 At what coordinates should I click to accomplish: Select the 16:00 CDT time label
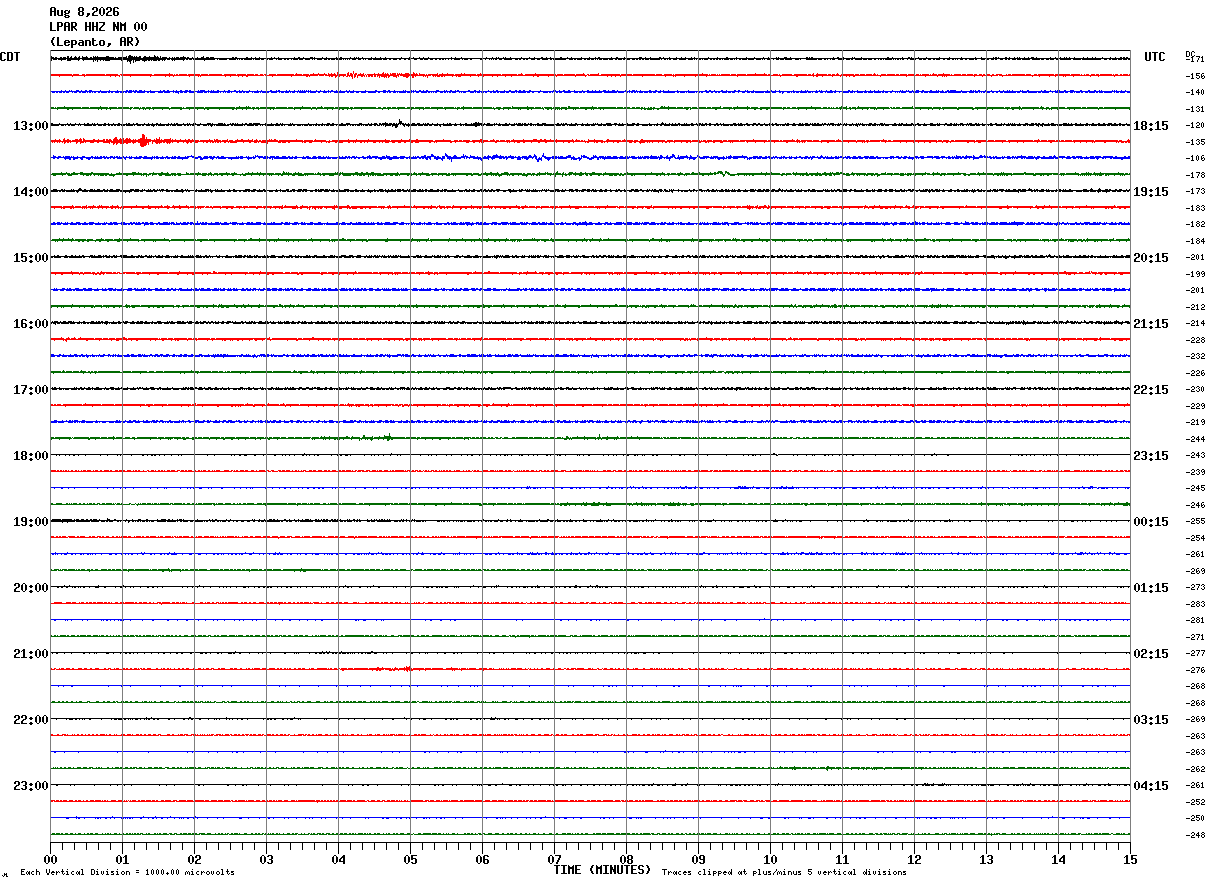(x=30, y=324)
